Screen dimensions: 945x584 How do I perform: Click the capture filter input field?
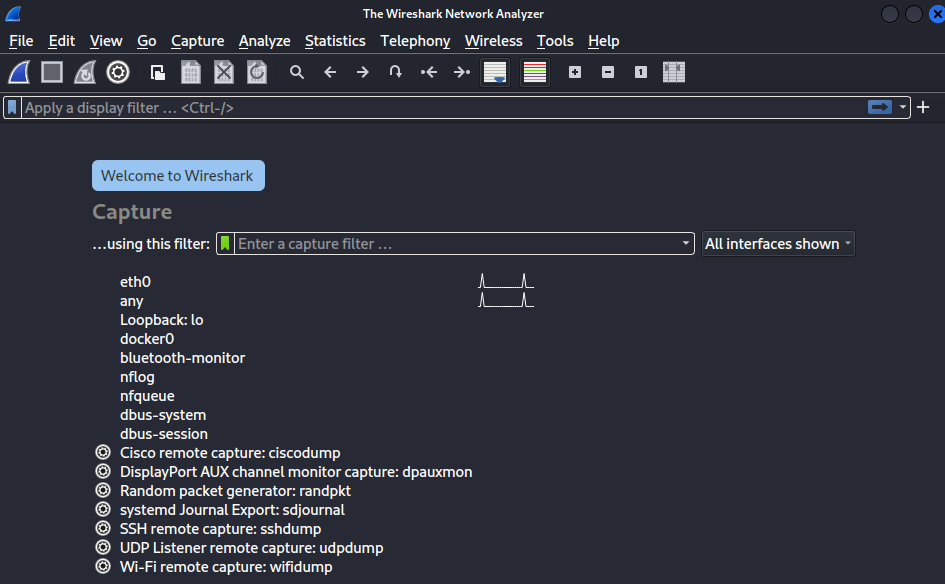[x=456, y=243]
